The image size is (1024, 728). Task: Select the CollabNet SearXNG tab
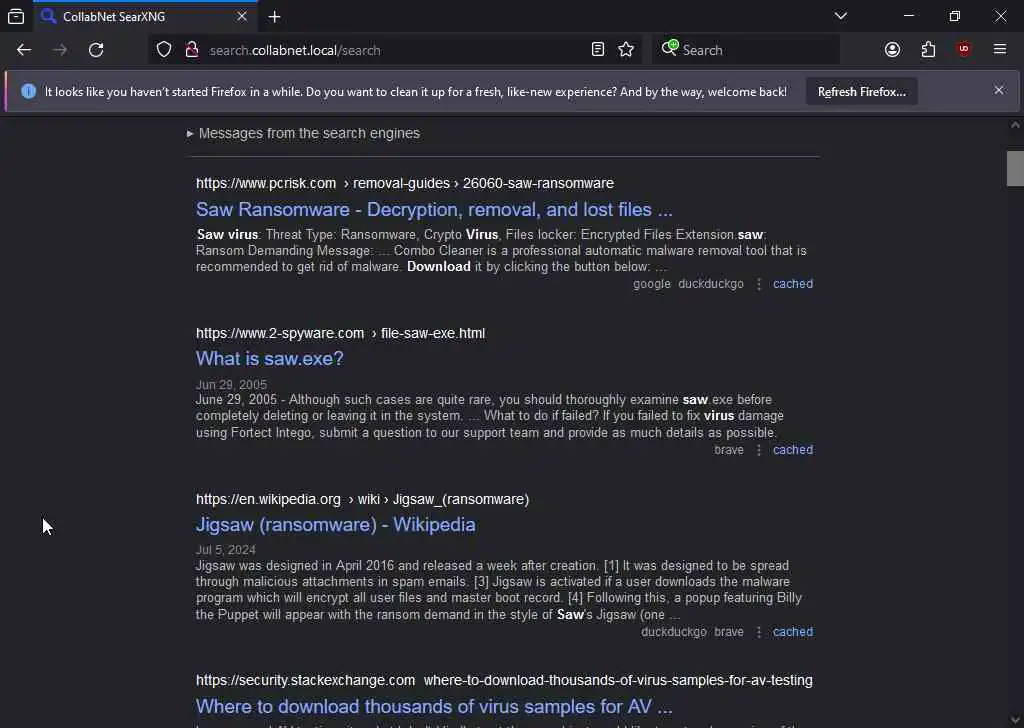pyautogui.click(x=144, y=16)
